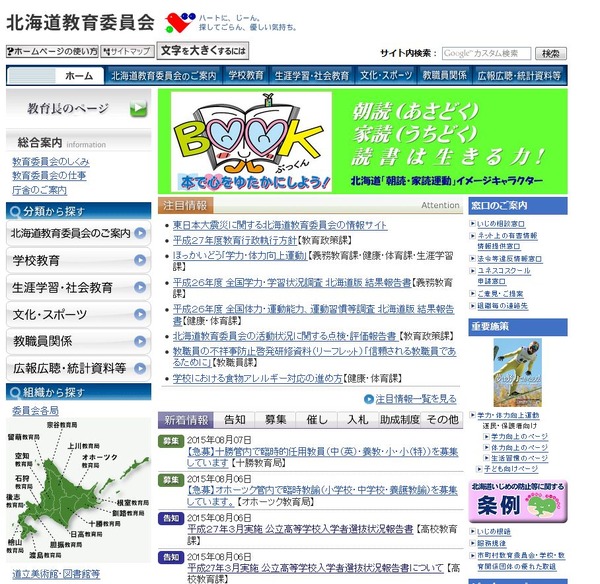Image resolution: width=600 pixels, height=584 pixels.
Task: Click the green arrow on 教育長のページ banner
Action: coord(138,108)
